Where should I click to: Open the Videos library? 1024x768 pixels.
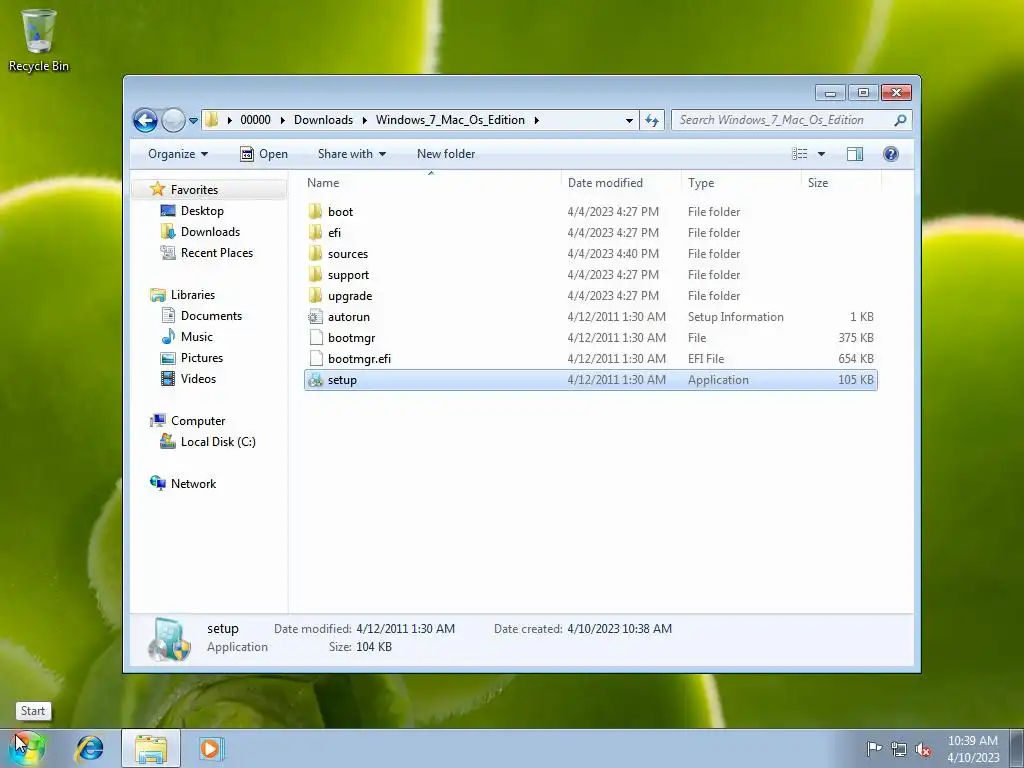(x=198, y=379)
